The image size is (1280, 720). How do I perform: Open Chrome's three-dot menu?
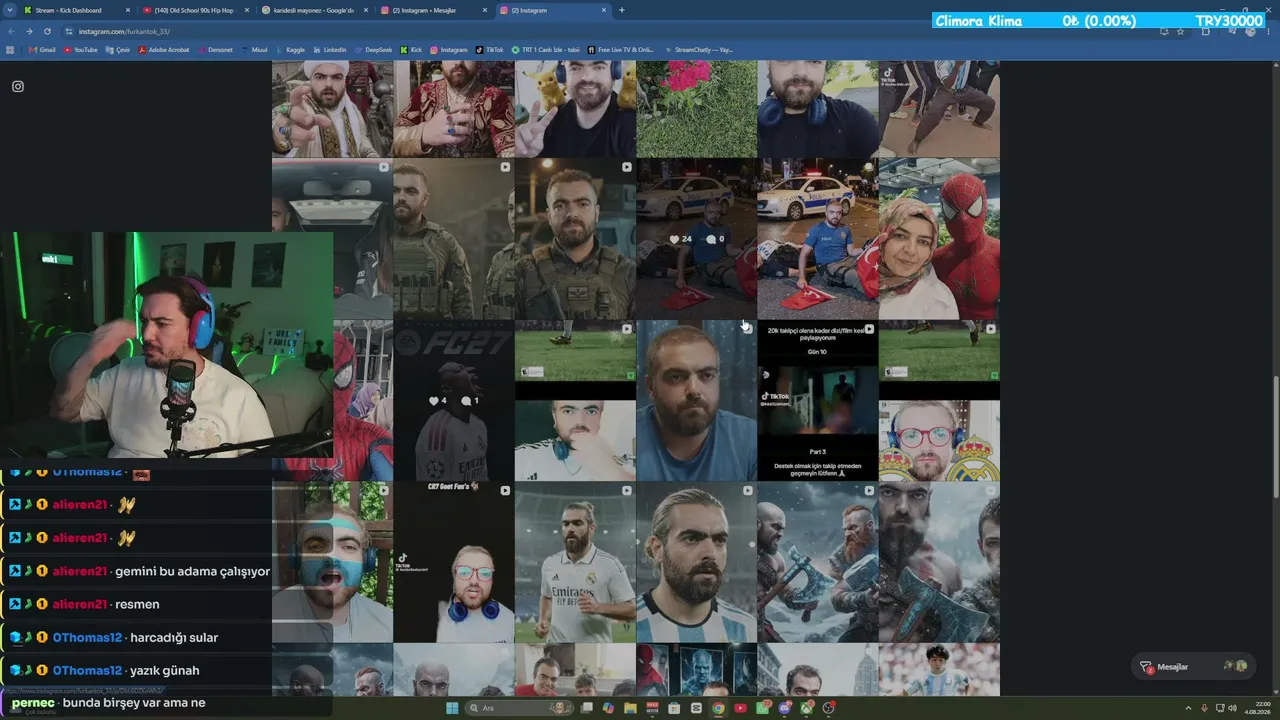[1268, 31]
